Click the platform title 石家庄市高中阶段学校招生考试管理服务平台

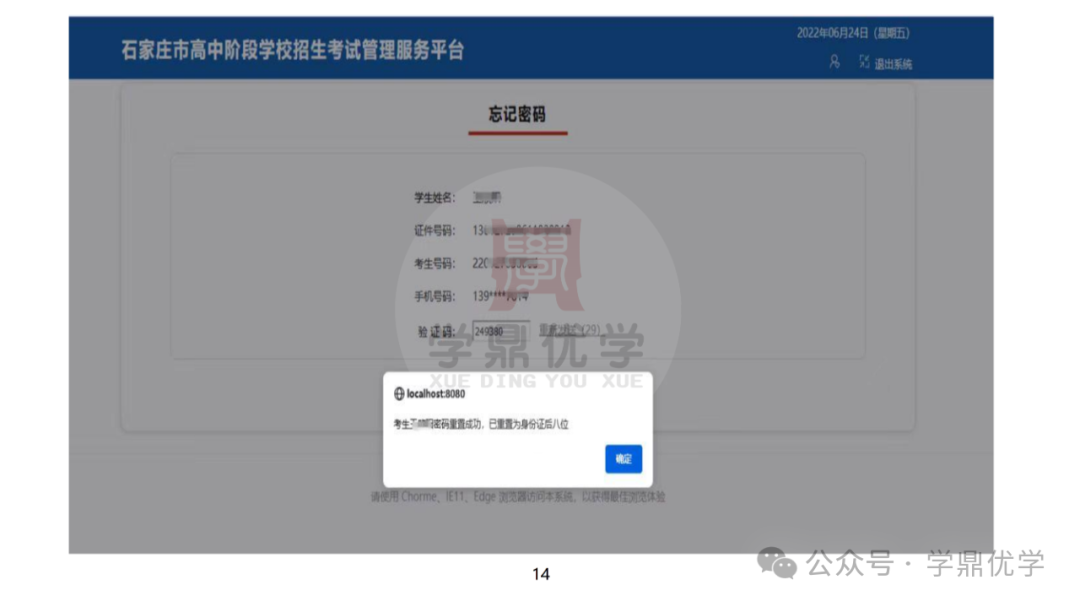click(293, 50)
